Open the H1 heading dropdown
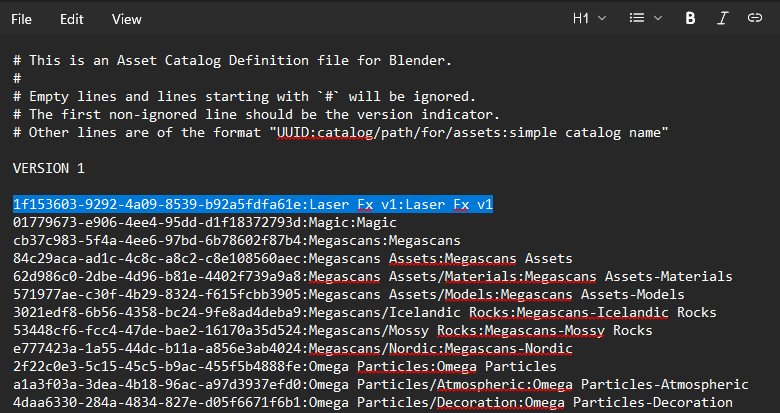 pyautogui.click(x=589, y=18)
